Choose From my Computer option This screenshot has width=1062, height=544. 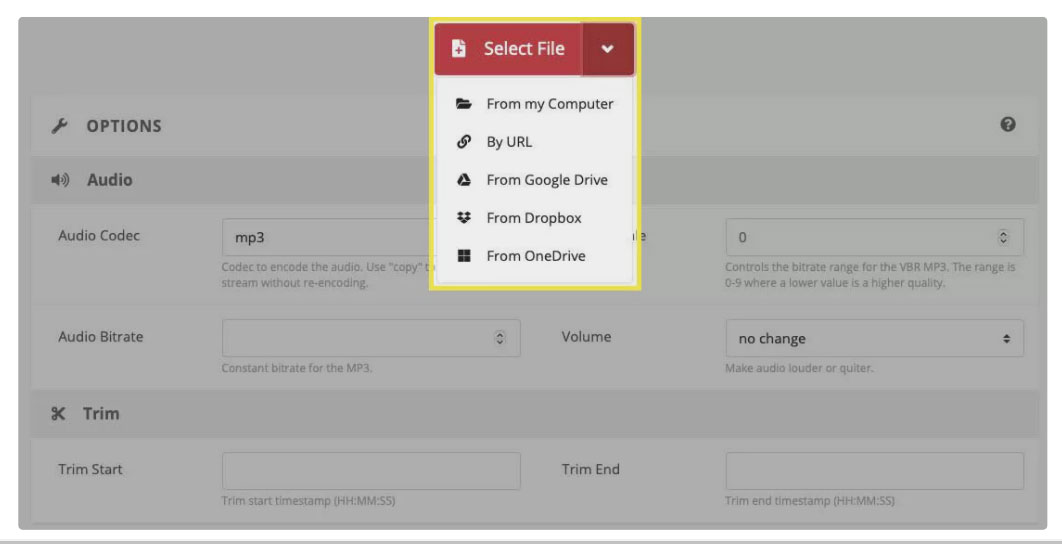click(535, 104)
